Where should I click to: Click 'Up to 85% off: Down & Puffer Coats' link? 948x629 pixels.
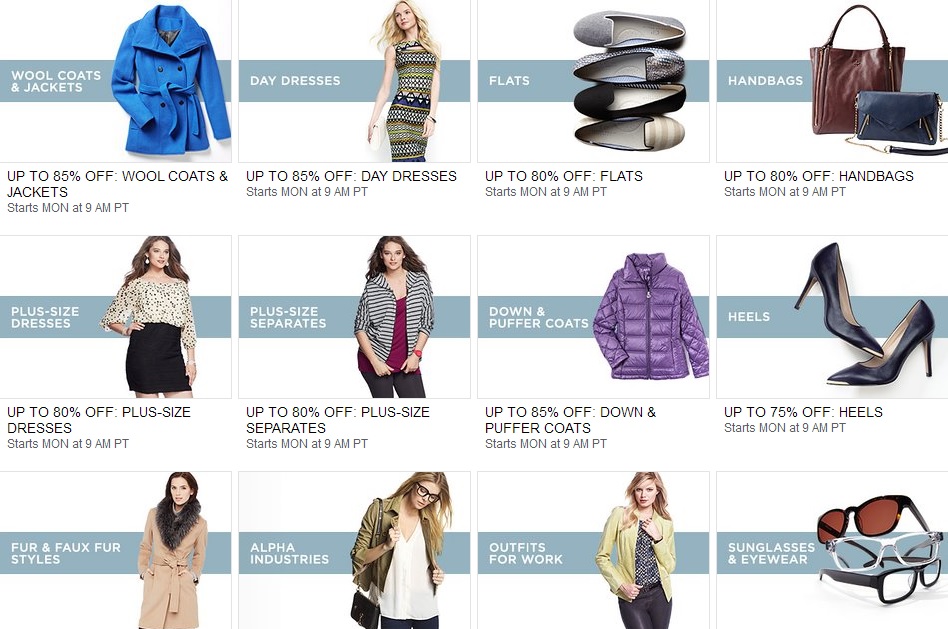pyautogui.click(x=570, y=420)
